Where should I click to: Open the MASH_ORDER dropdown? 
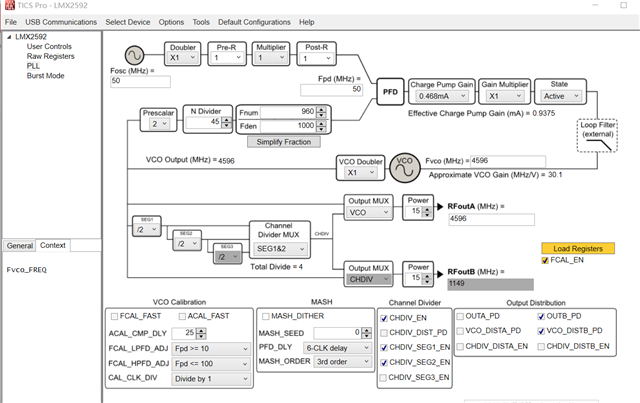342,362
